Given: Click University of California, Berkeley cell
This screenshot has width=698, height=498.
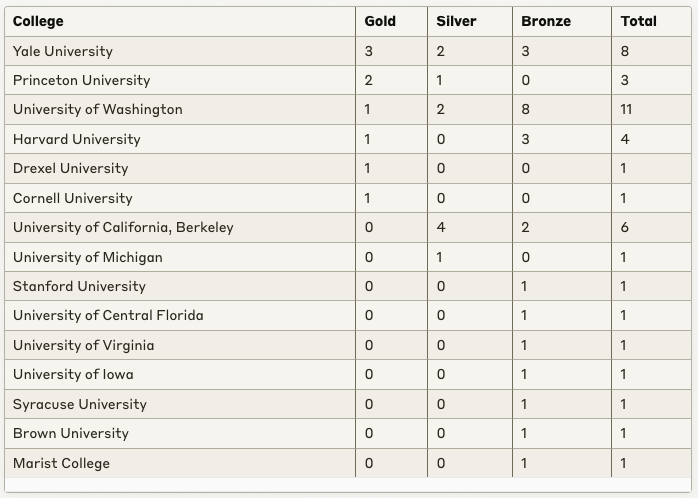Looking at the screenshot, I should click(180, 227).
